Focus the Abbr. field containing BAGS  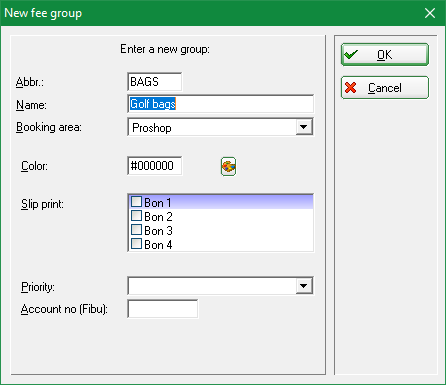tap(155, 82)
